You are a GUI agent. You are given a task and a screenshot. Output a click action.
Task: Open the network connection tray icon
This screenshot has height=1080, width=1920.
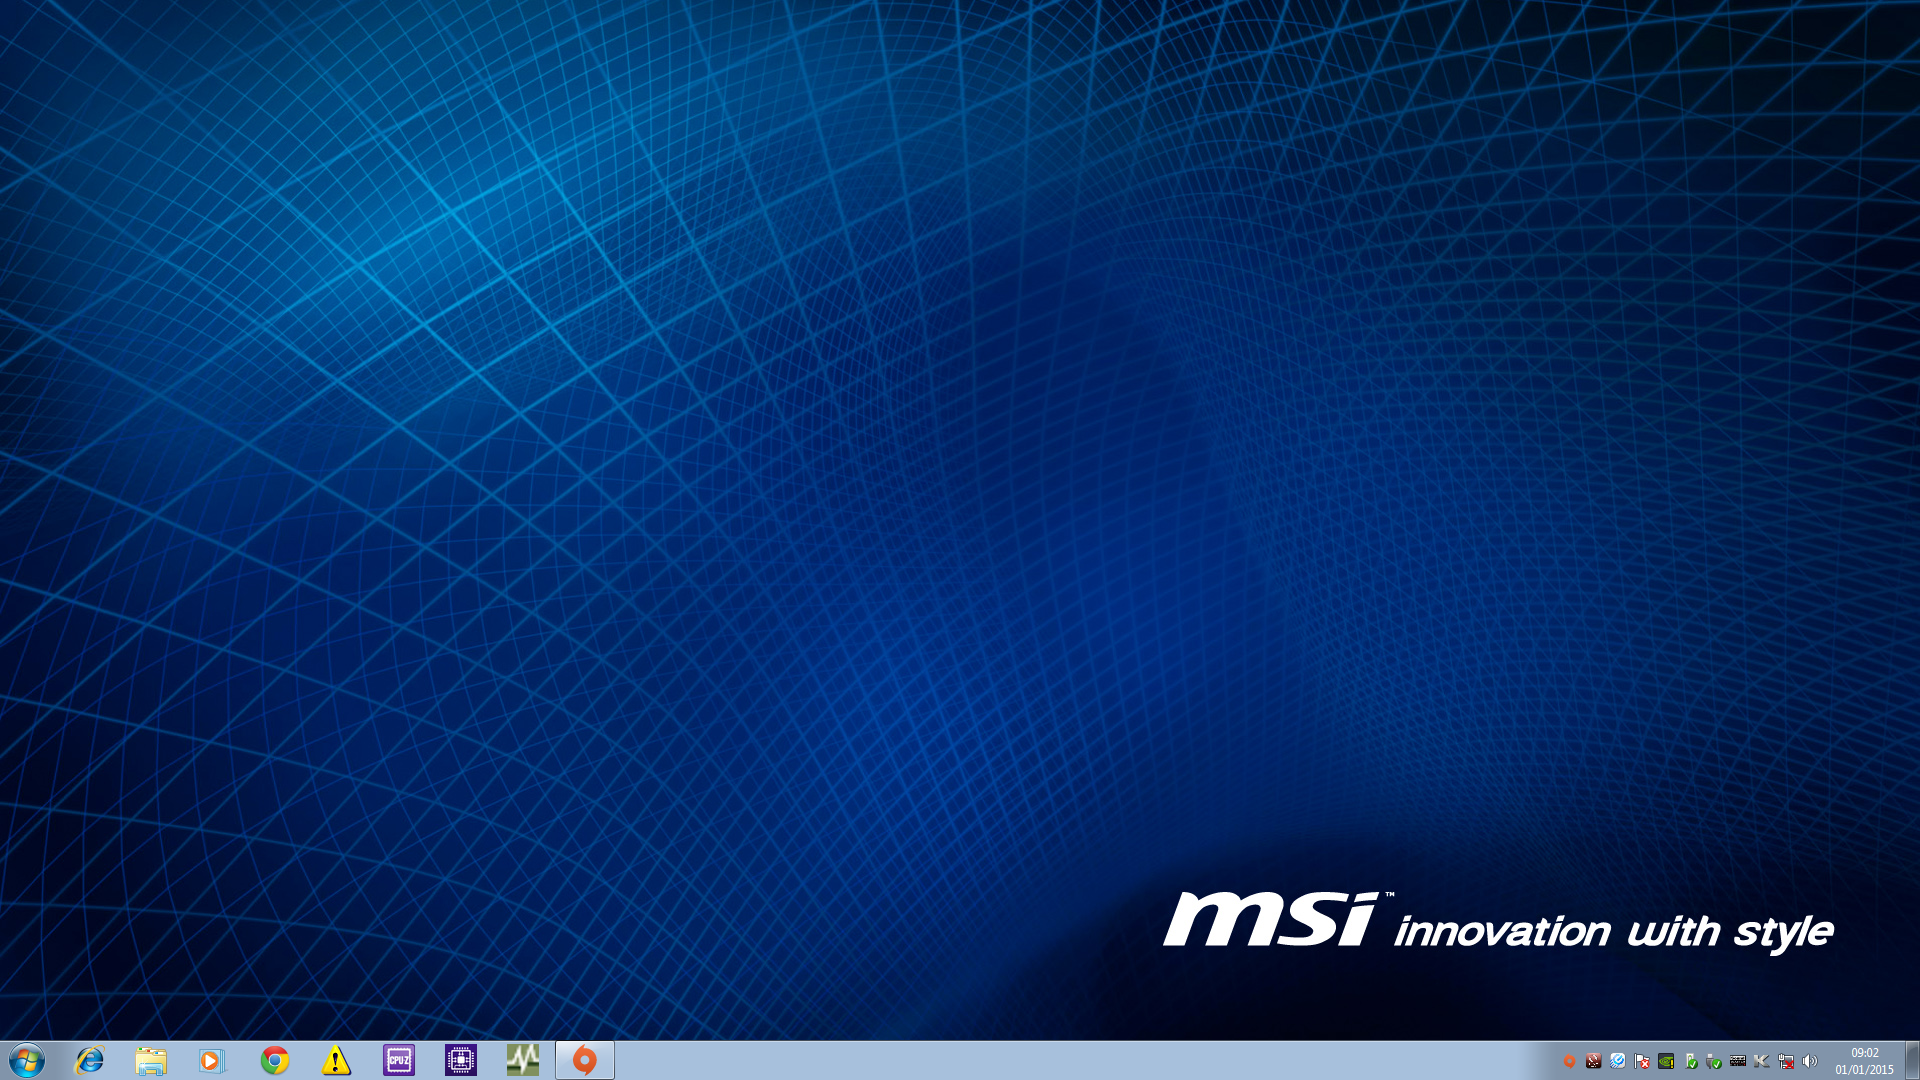(1786, 1061)
